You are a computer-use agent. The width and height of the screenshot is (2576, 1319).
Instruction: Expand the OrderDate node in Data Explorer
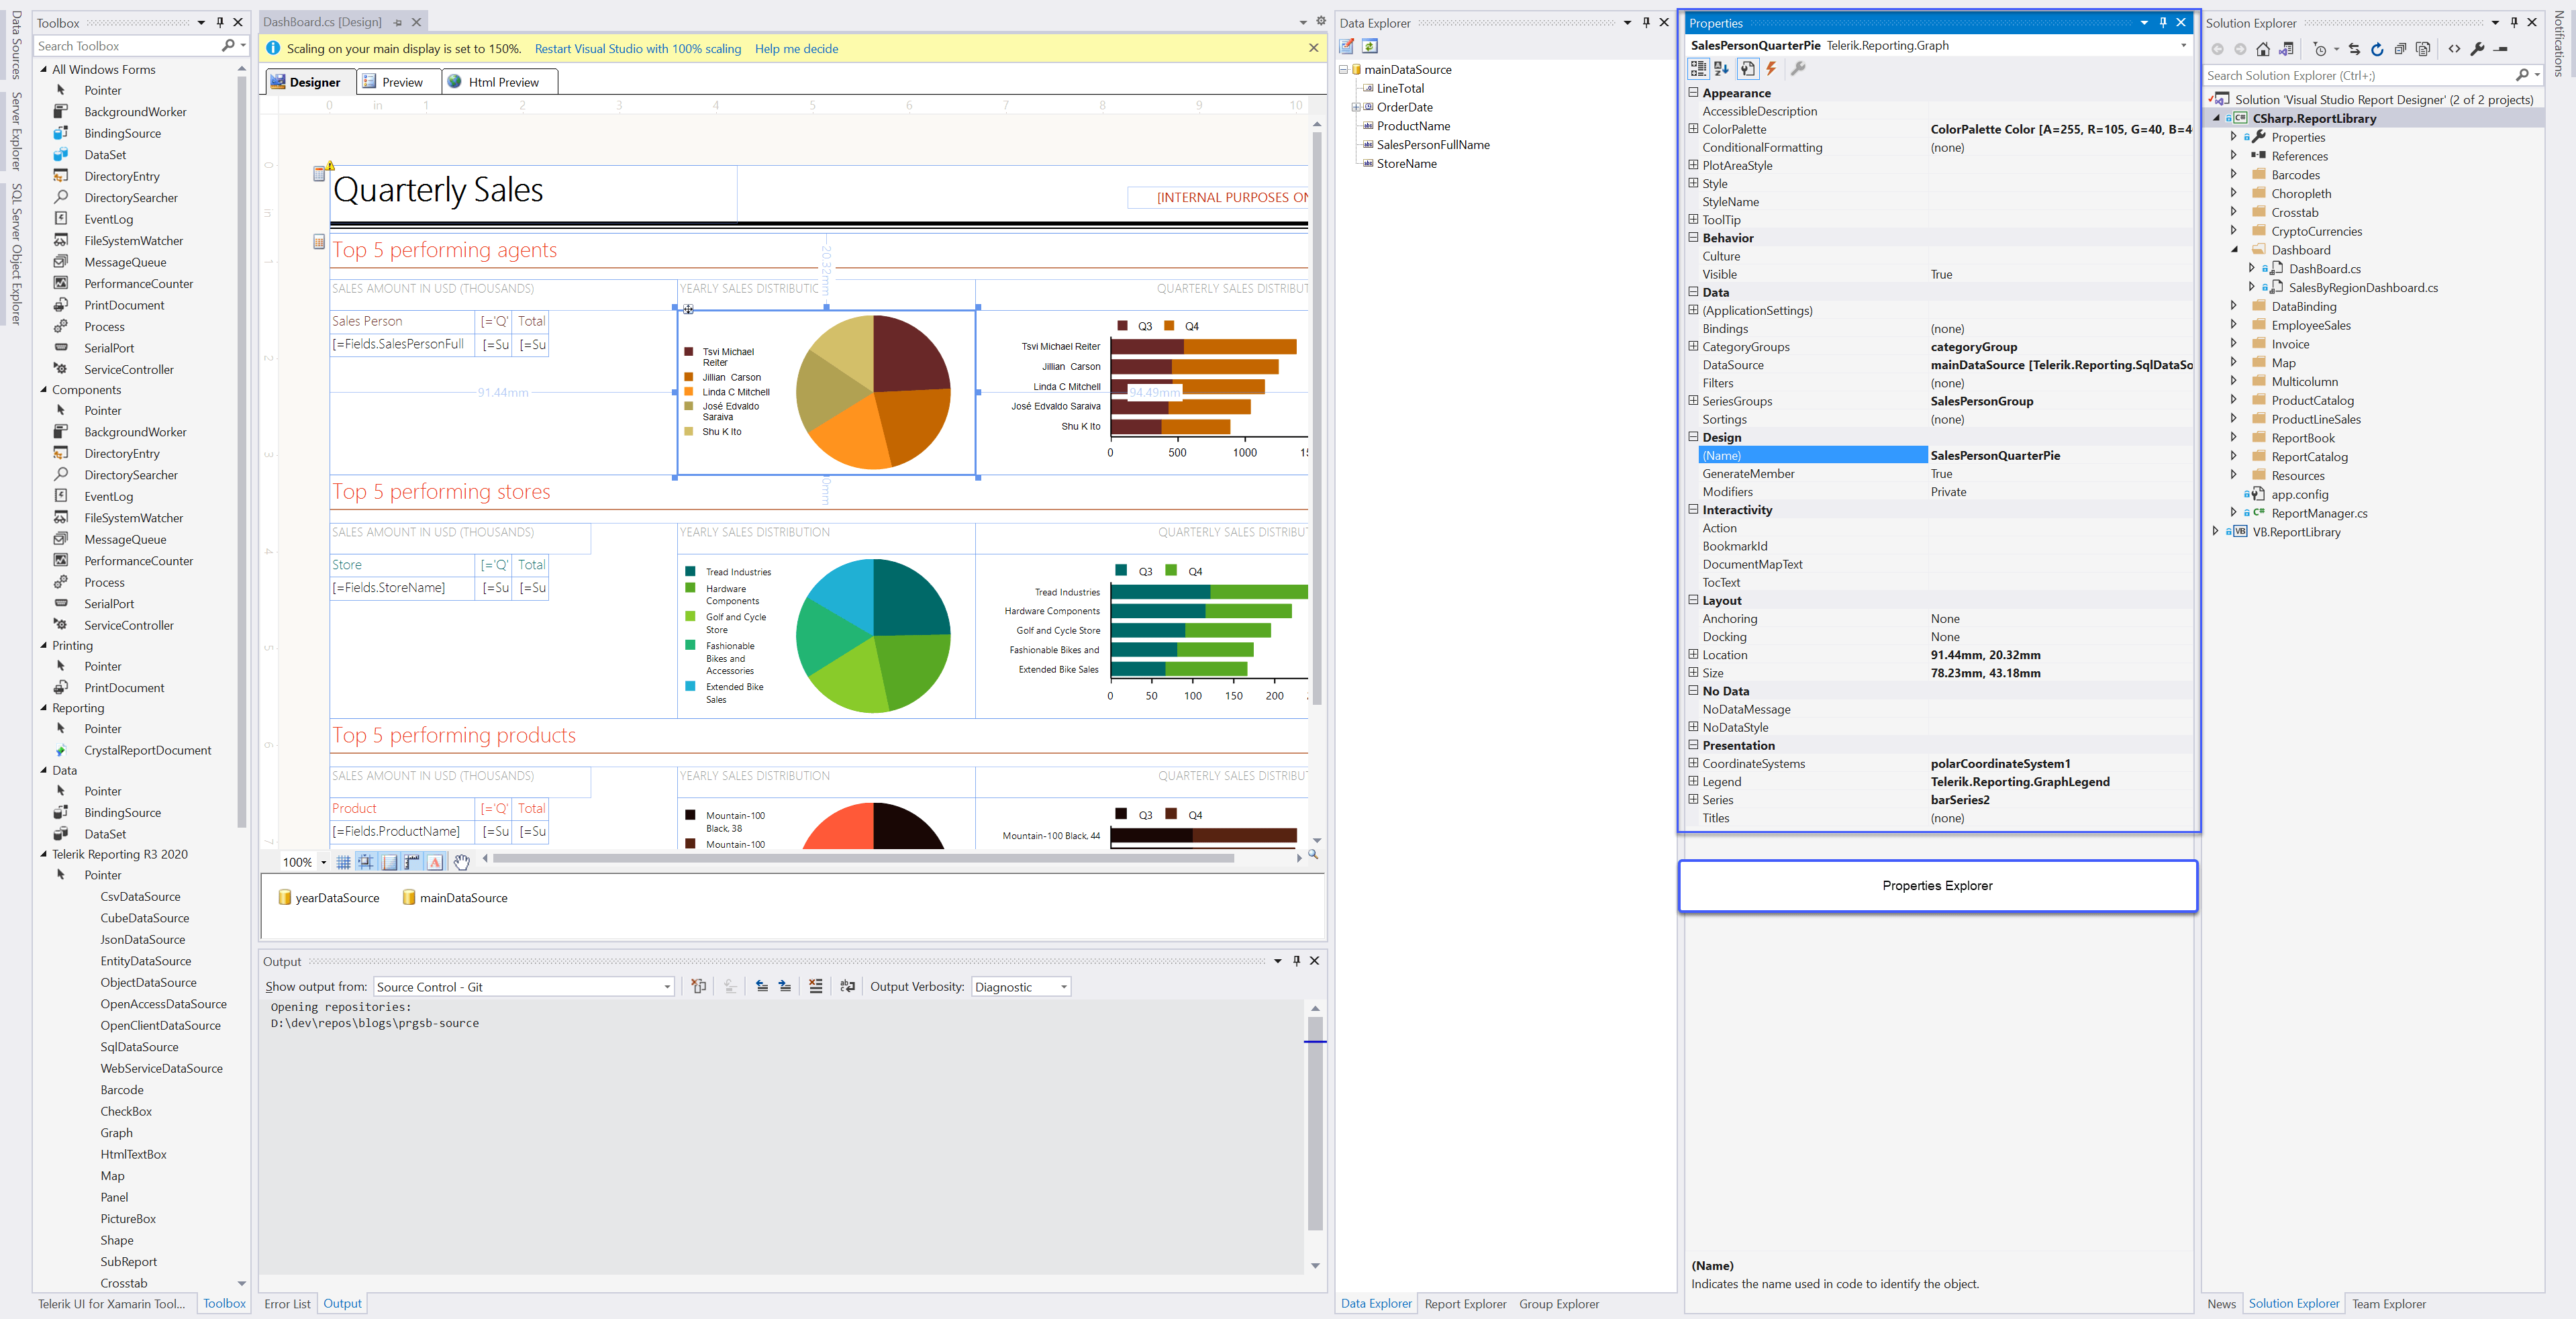tap(1355, 107)
